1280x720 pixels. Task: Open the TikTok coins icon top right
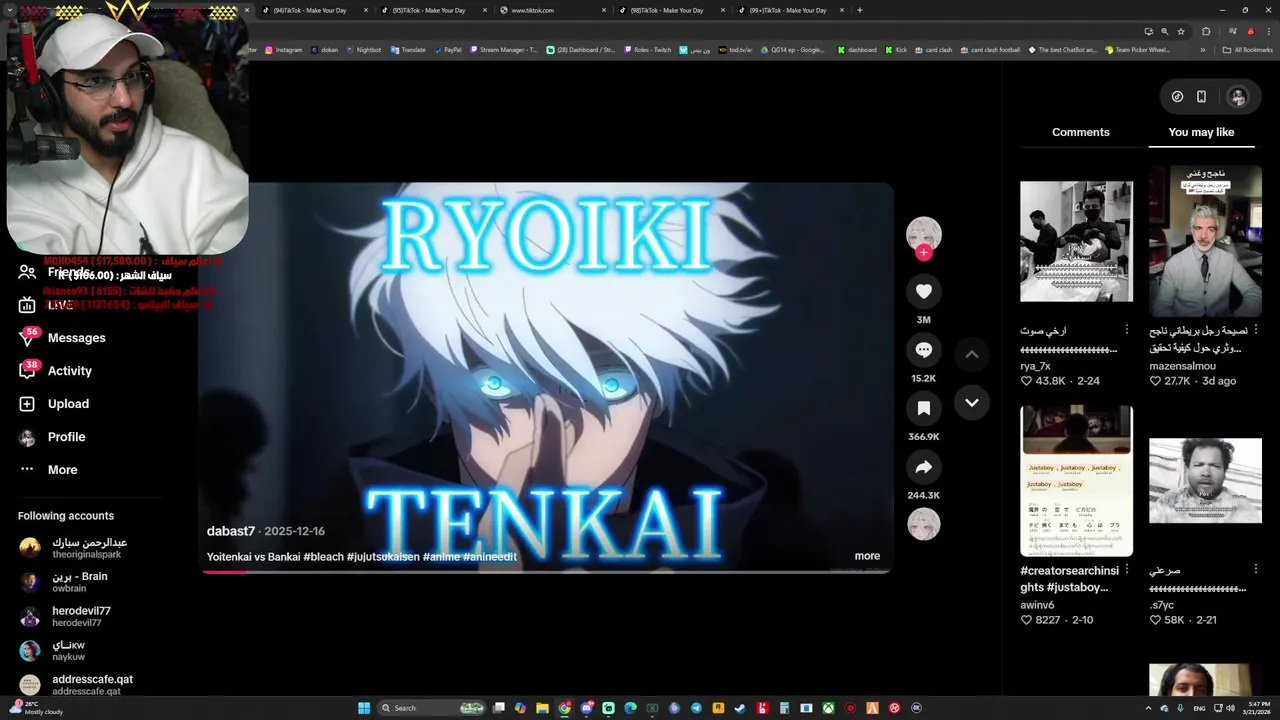coord(1177,97)
